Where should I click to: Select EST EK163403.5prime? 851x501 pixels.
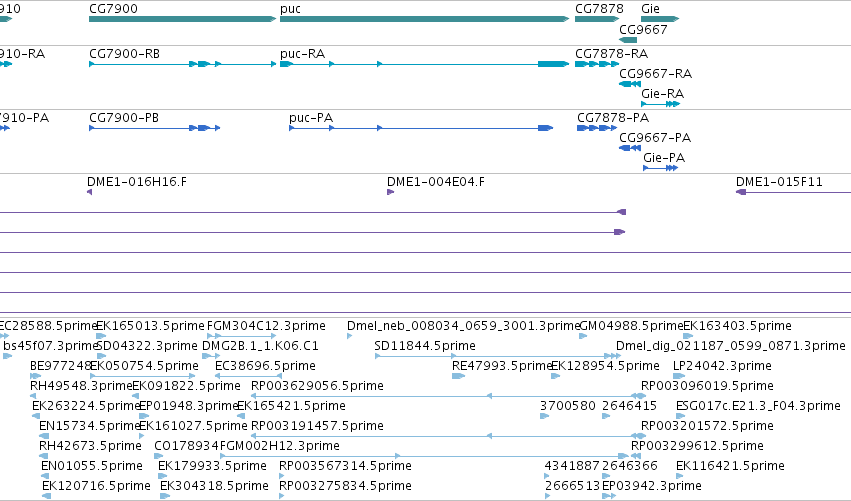coord(737,326)
